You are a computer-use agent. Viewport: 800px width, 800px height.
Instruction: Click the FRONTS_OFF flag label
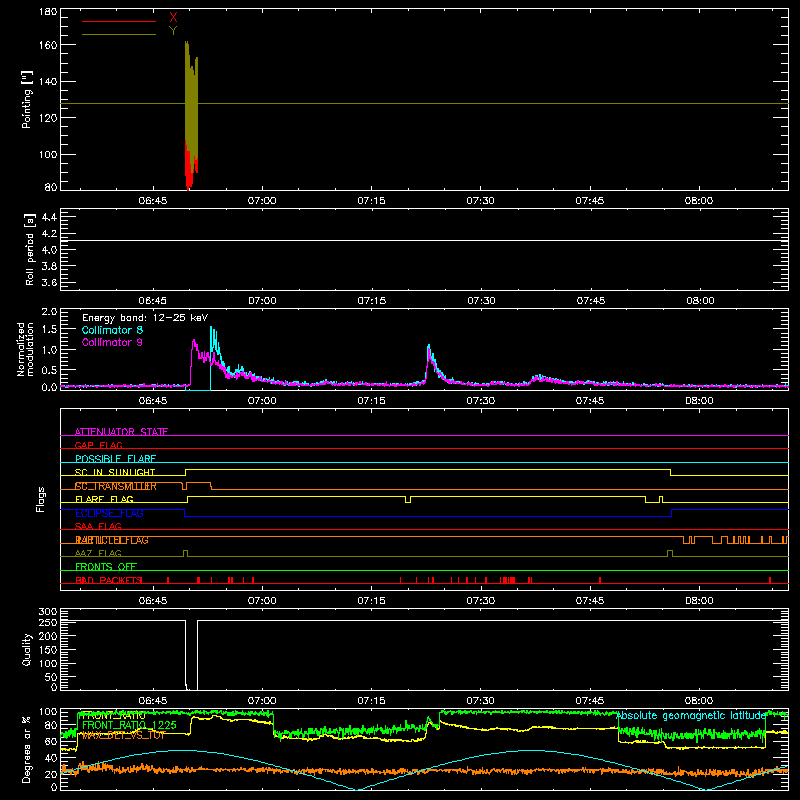coord(106,566)
